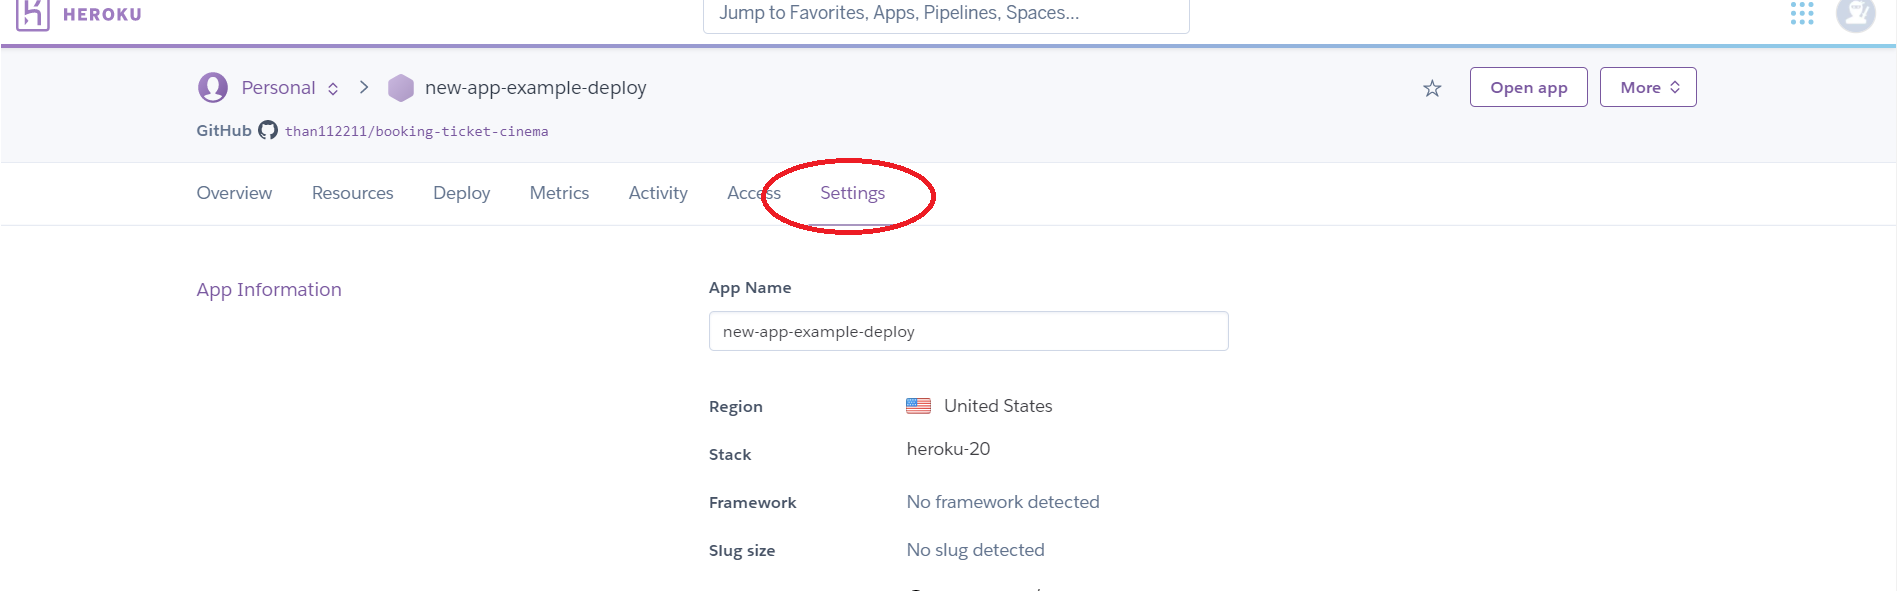Click the Open app button

pos(1528,87)
